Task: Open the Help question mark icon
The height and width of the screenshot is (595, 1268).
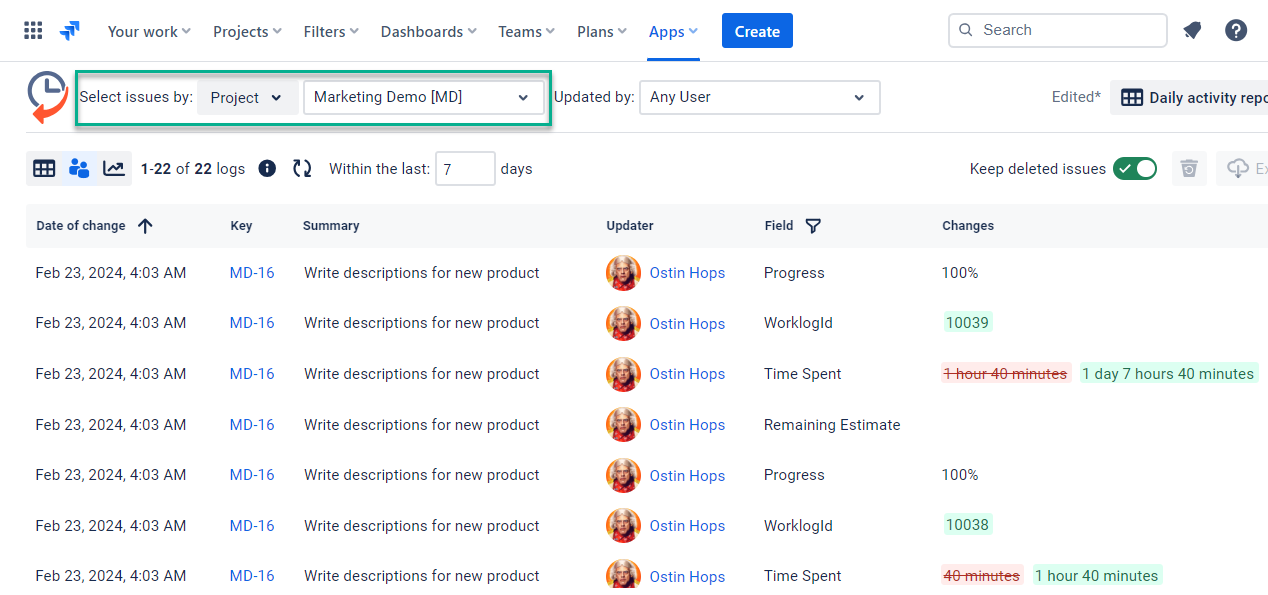Action: coord(1236,31)
